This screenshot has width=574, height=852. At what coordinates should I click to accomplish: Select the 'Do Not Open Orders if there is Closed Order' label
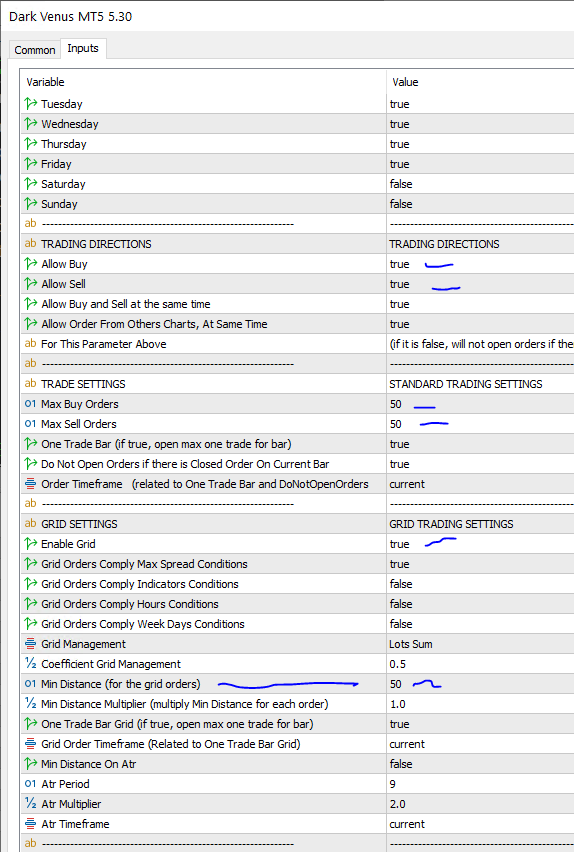point(185,464)
